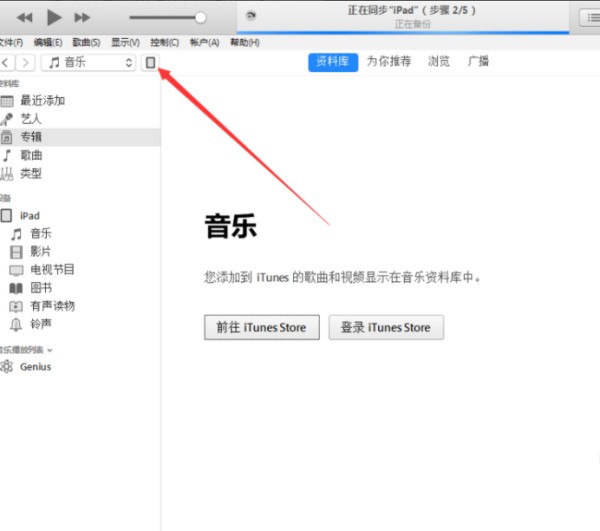Select 最近添加 in the sidebar
600x531 pixels.
pos(80,101)
